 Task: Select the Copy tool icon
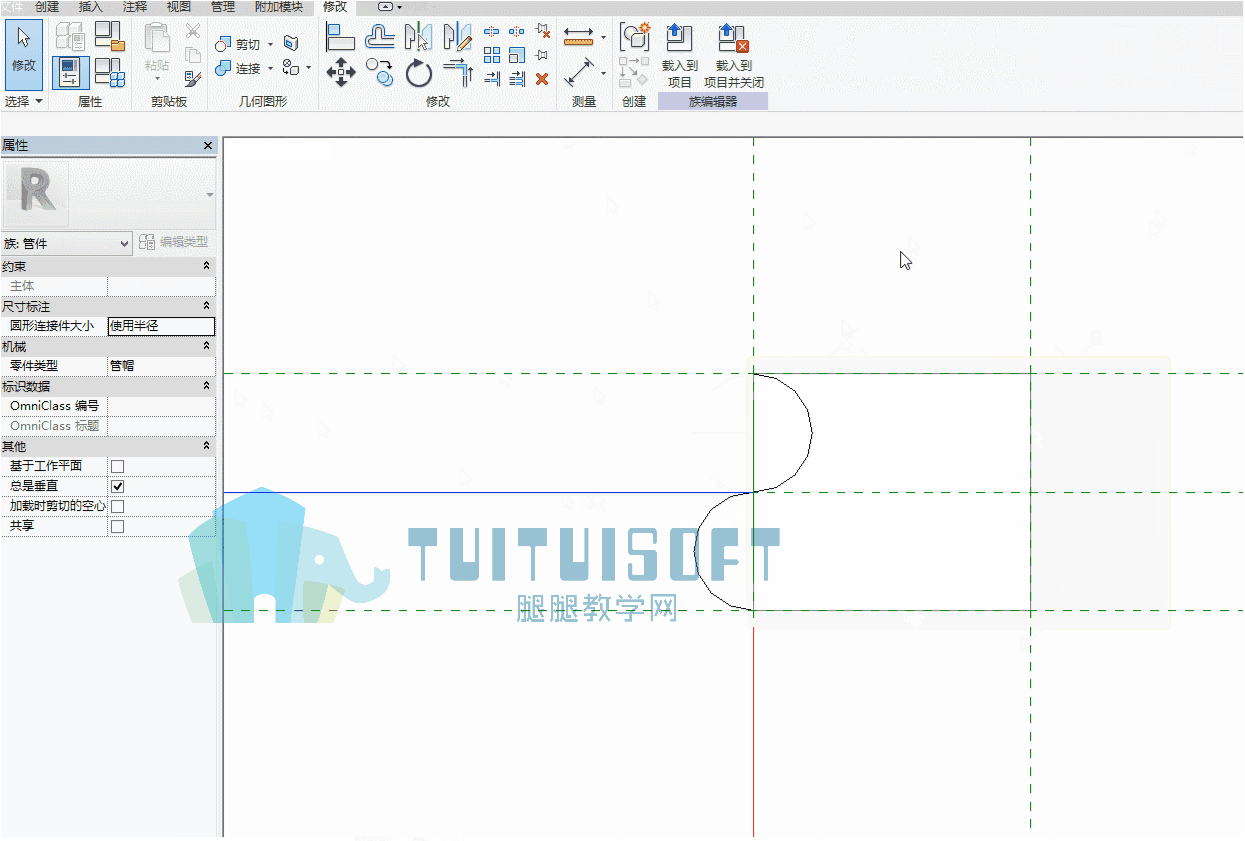click(379, 72)
